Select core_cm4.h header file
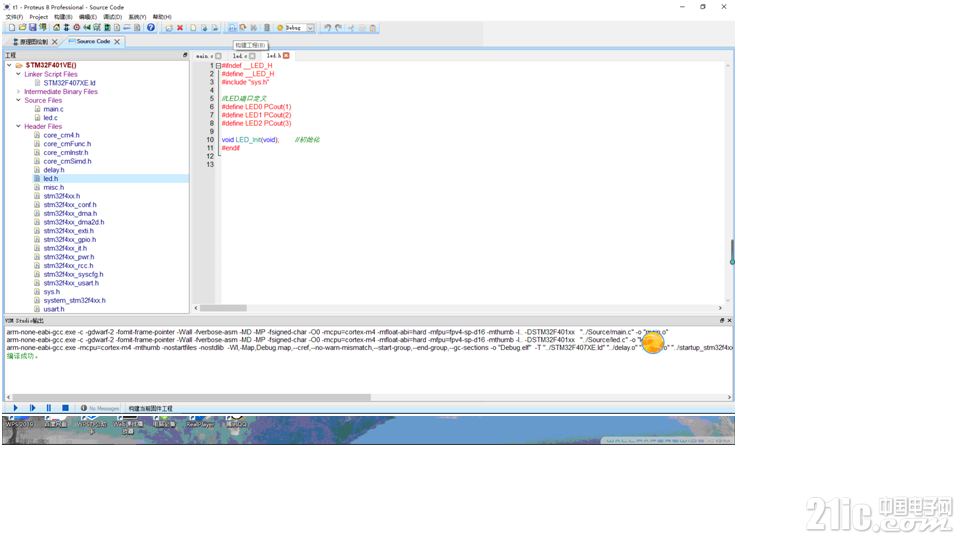This screenshot has width=960, height=540. (x=61, y=135)
